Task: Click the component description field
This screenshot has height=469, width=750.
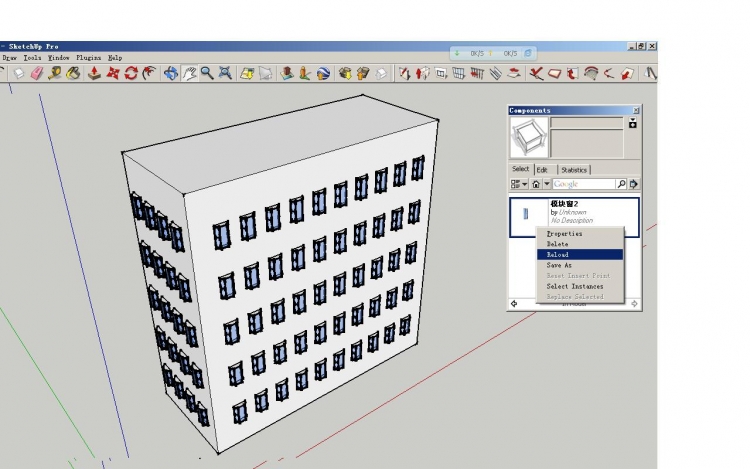Action: tap(587, 143)
